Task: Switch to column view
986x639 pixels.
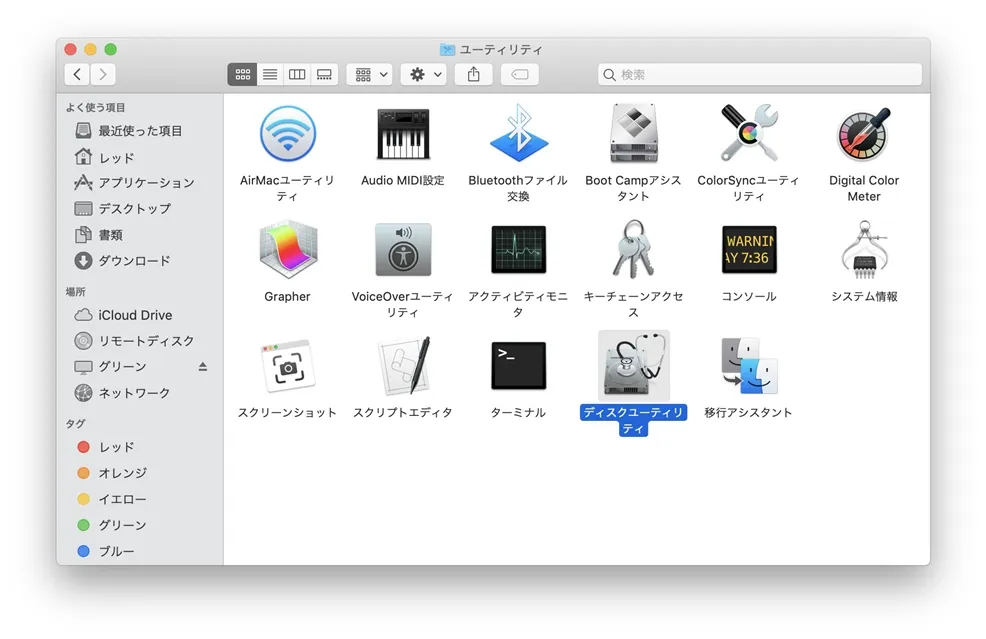Action: click(x=297, y=74)
